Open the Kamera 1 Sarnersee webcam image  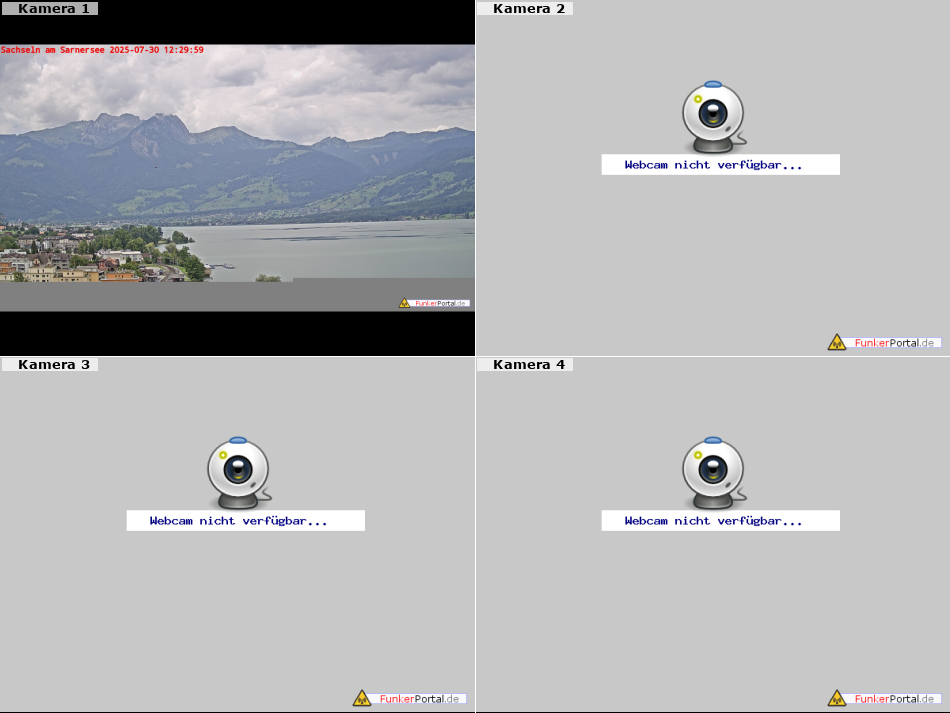click(238, 177)
